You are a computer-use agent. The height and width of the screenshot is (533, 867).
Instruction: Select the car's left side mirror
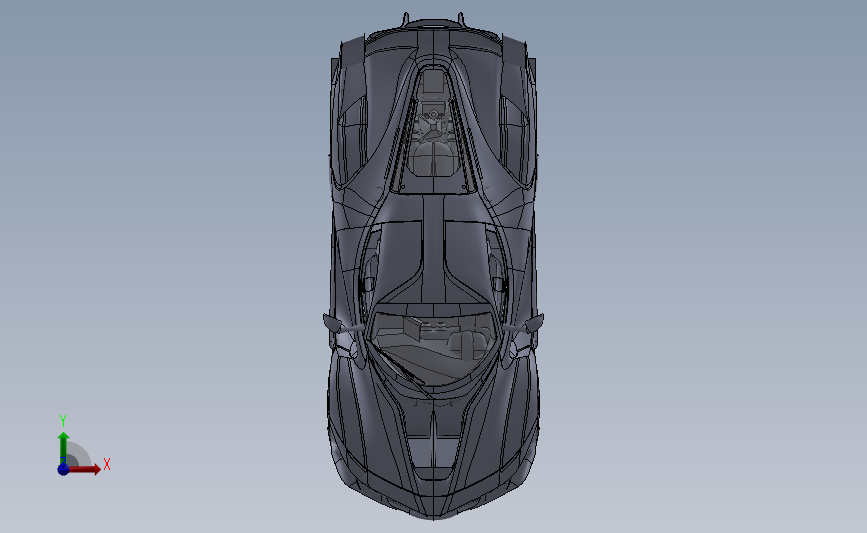tap(333, 323)
